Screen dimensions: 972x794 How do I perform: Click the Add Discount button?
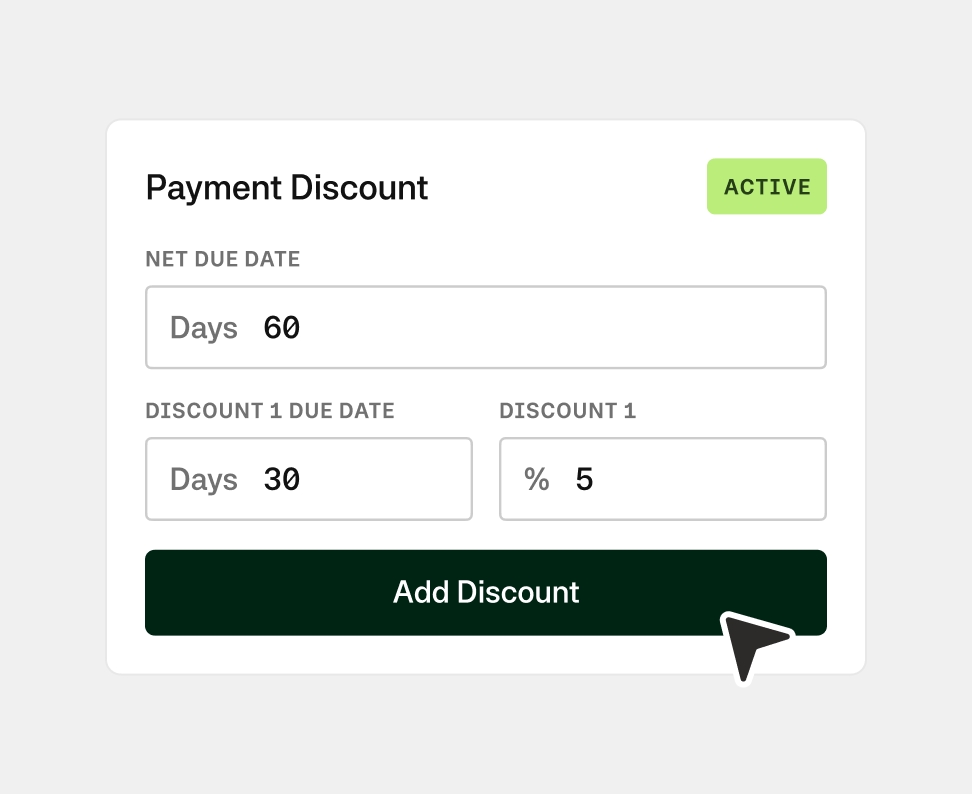(x=486, y=592)
